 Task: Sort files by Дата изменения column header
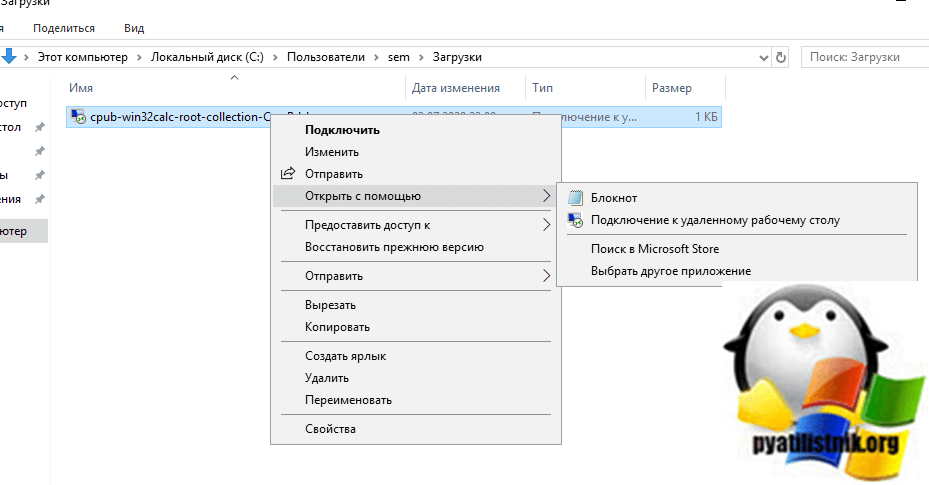coord(455,88)
